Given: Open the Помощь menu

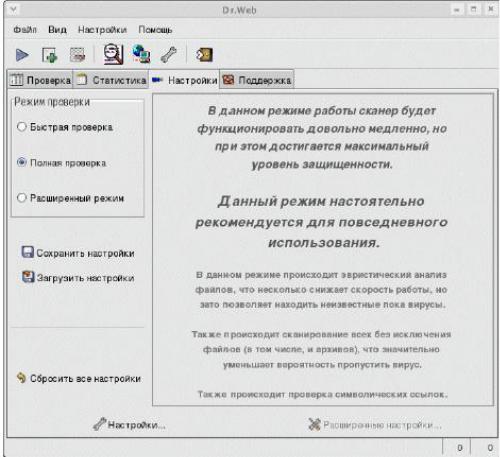Looking at the screenshot, I should point(155,30).
